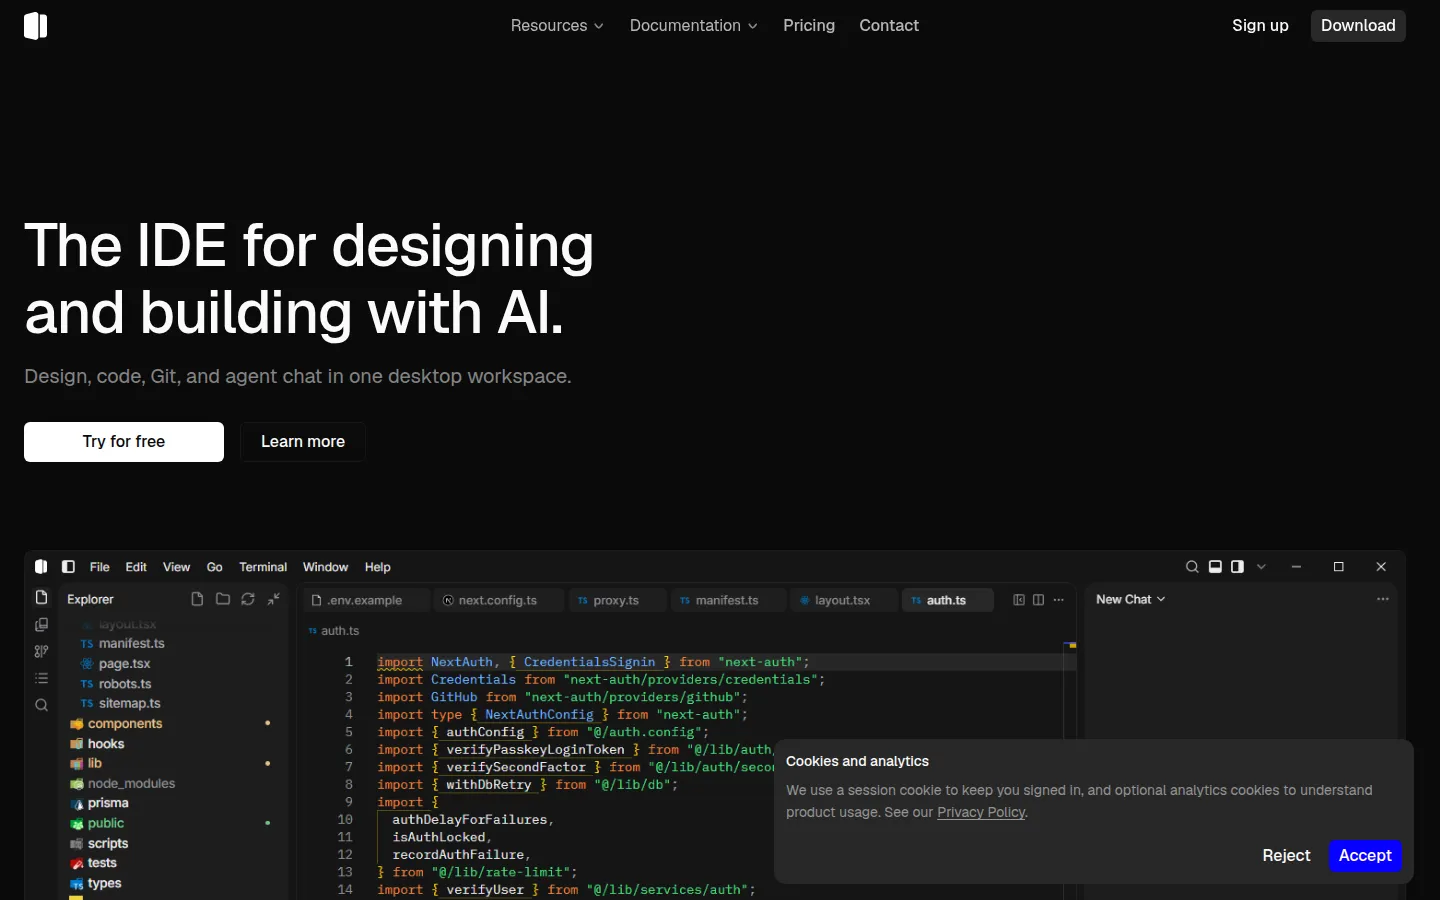Switch to the layout.tsx editor tab
This screenshot has width=1440, height=900.
coord(843,600)
